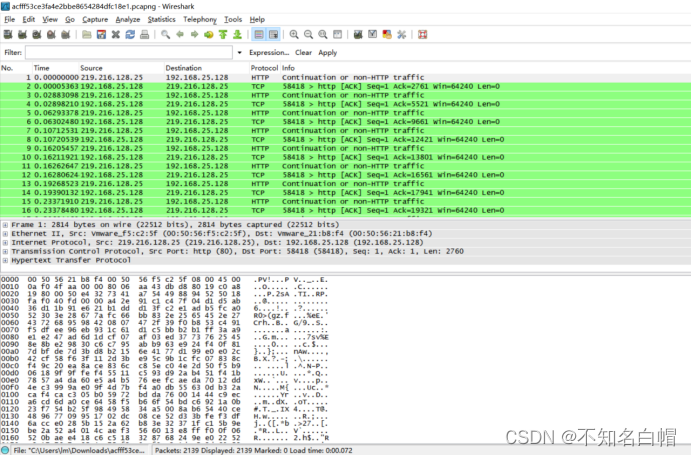The width and height of the screenshot is (691, 456).
Task: Select packet 1 Continuation row
Action: [x=346, y=77]
